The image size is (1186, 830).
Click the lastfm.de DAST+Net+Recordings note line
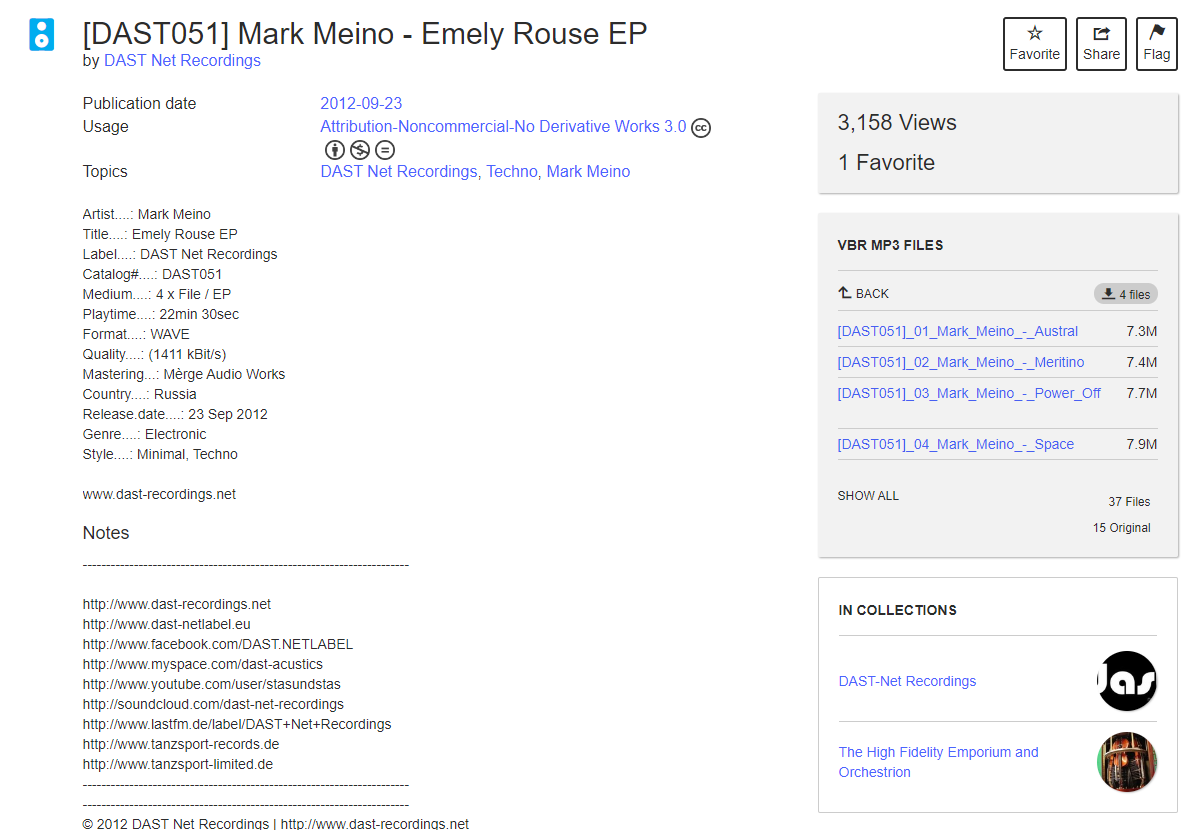(237, 724)
